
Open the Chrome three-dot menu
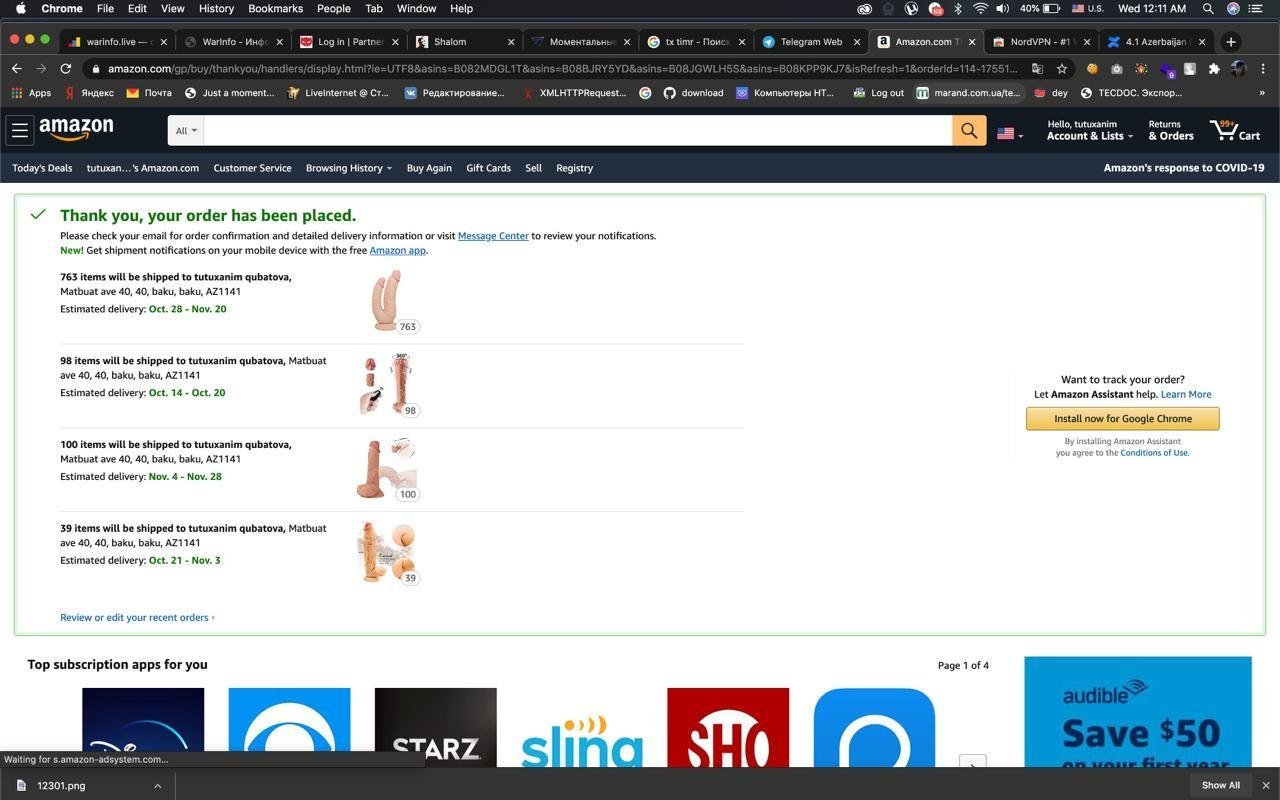point(1263,68)
